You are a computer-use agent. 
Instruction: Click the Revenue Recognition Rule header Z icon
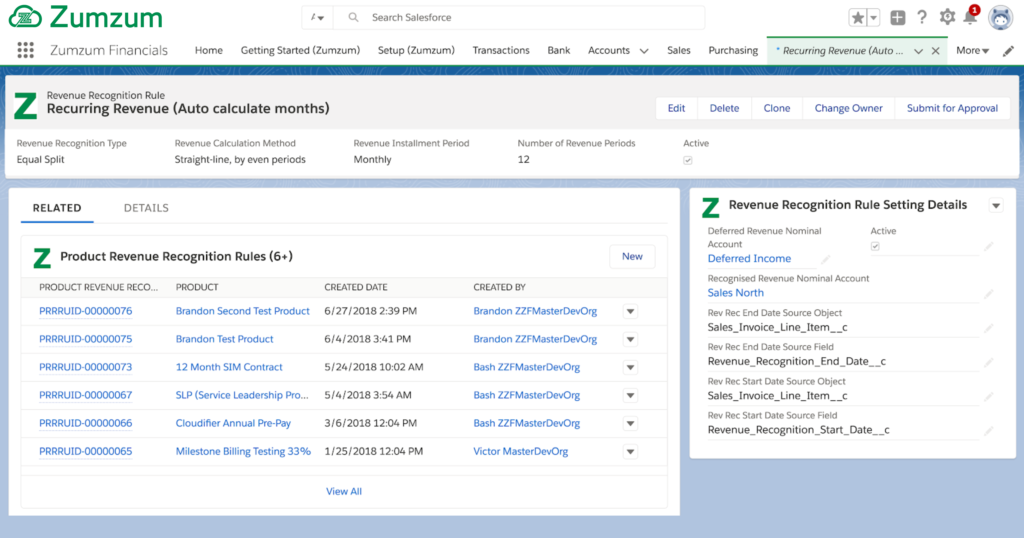(25, 106)
